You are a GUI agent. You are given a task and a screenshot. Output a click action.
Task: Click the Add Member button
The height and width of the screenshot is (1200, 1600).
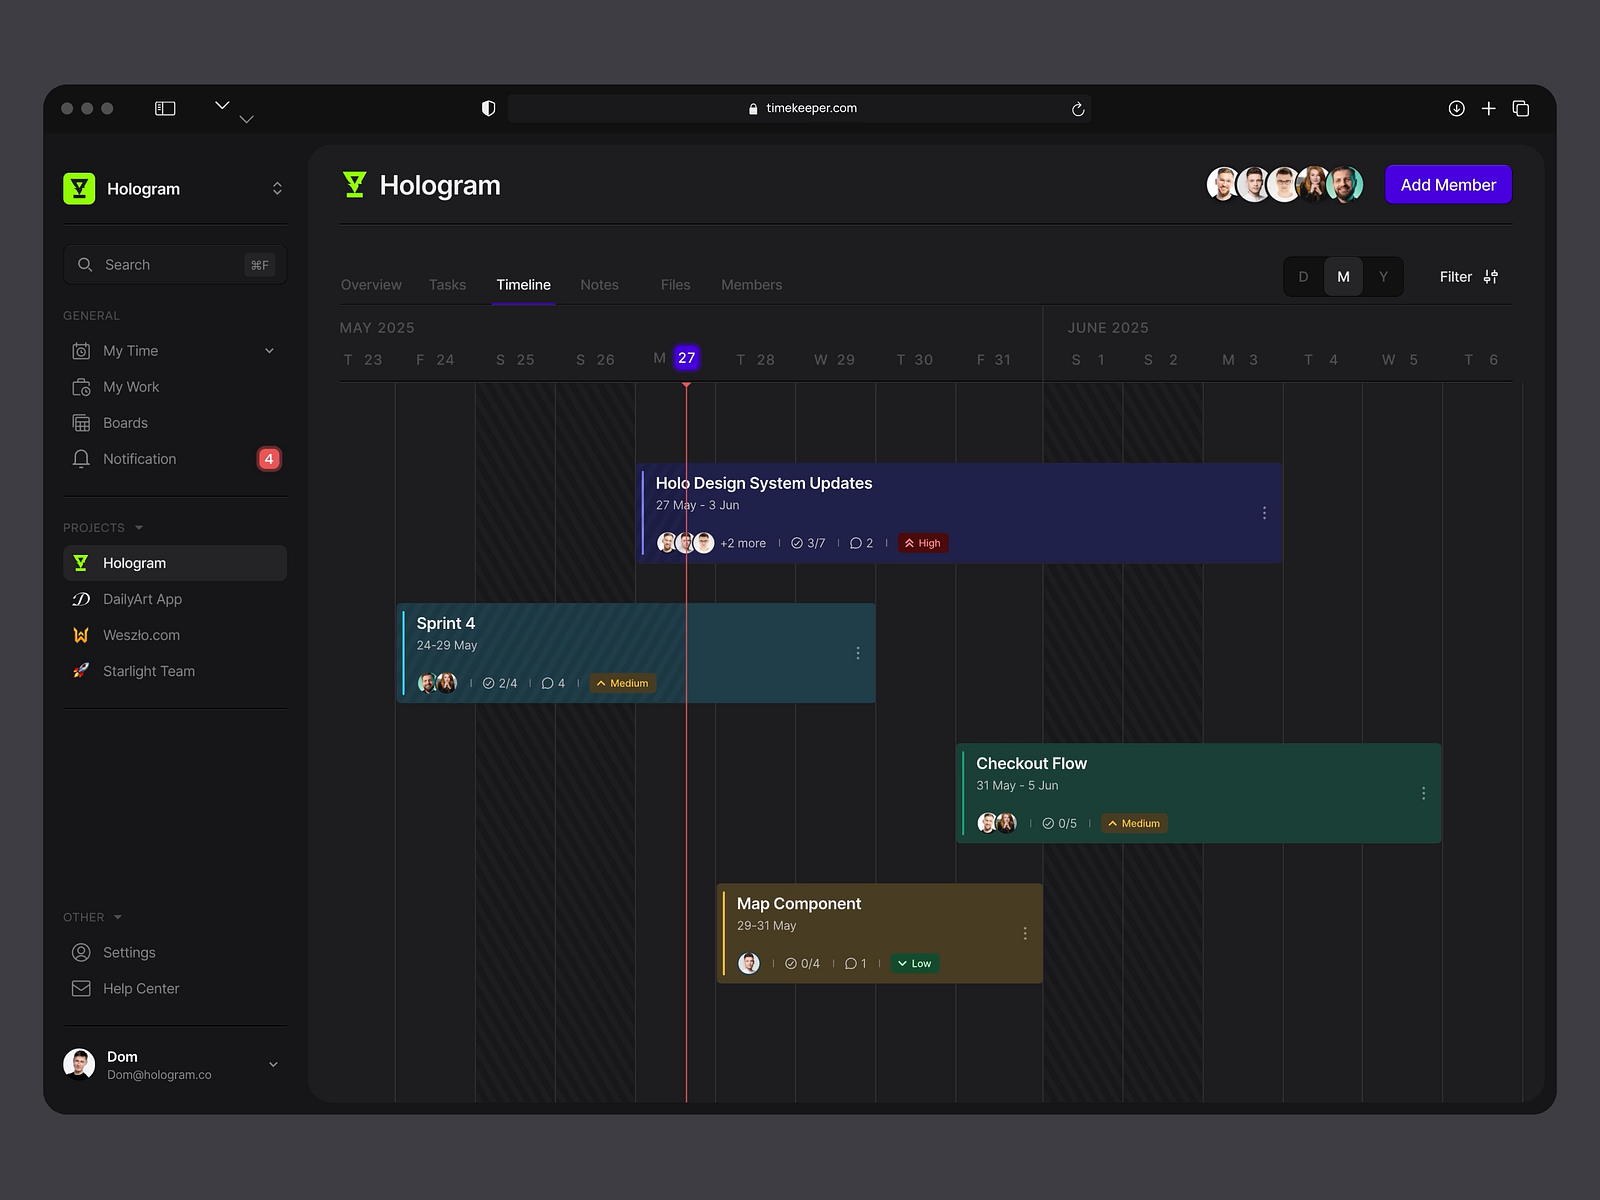1448,184
